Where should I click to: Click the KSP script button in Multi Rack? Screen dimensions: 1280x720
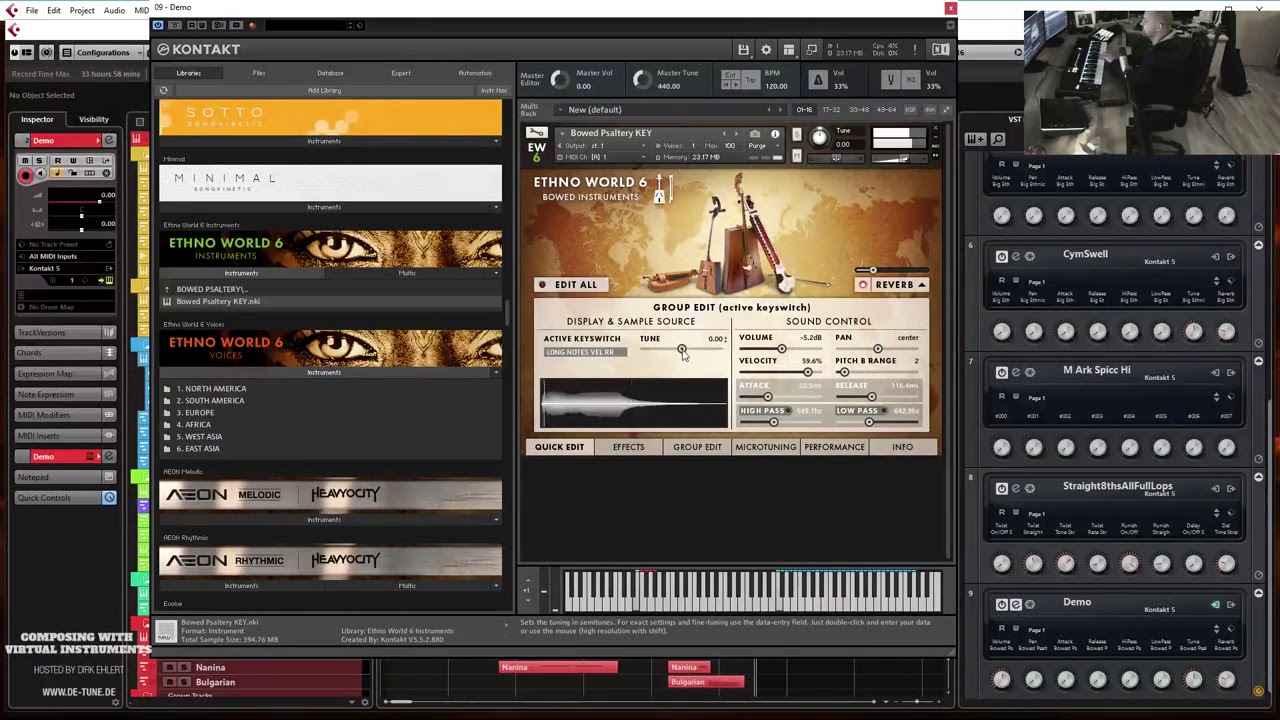911,109
